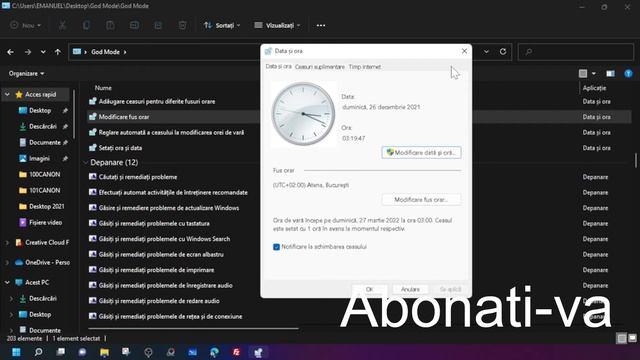Switch to details view in status bar

pos(621,338)
